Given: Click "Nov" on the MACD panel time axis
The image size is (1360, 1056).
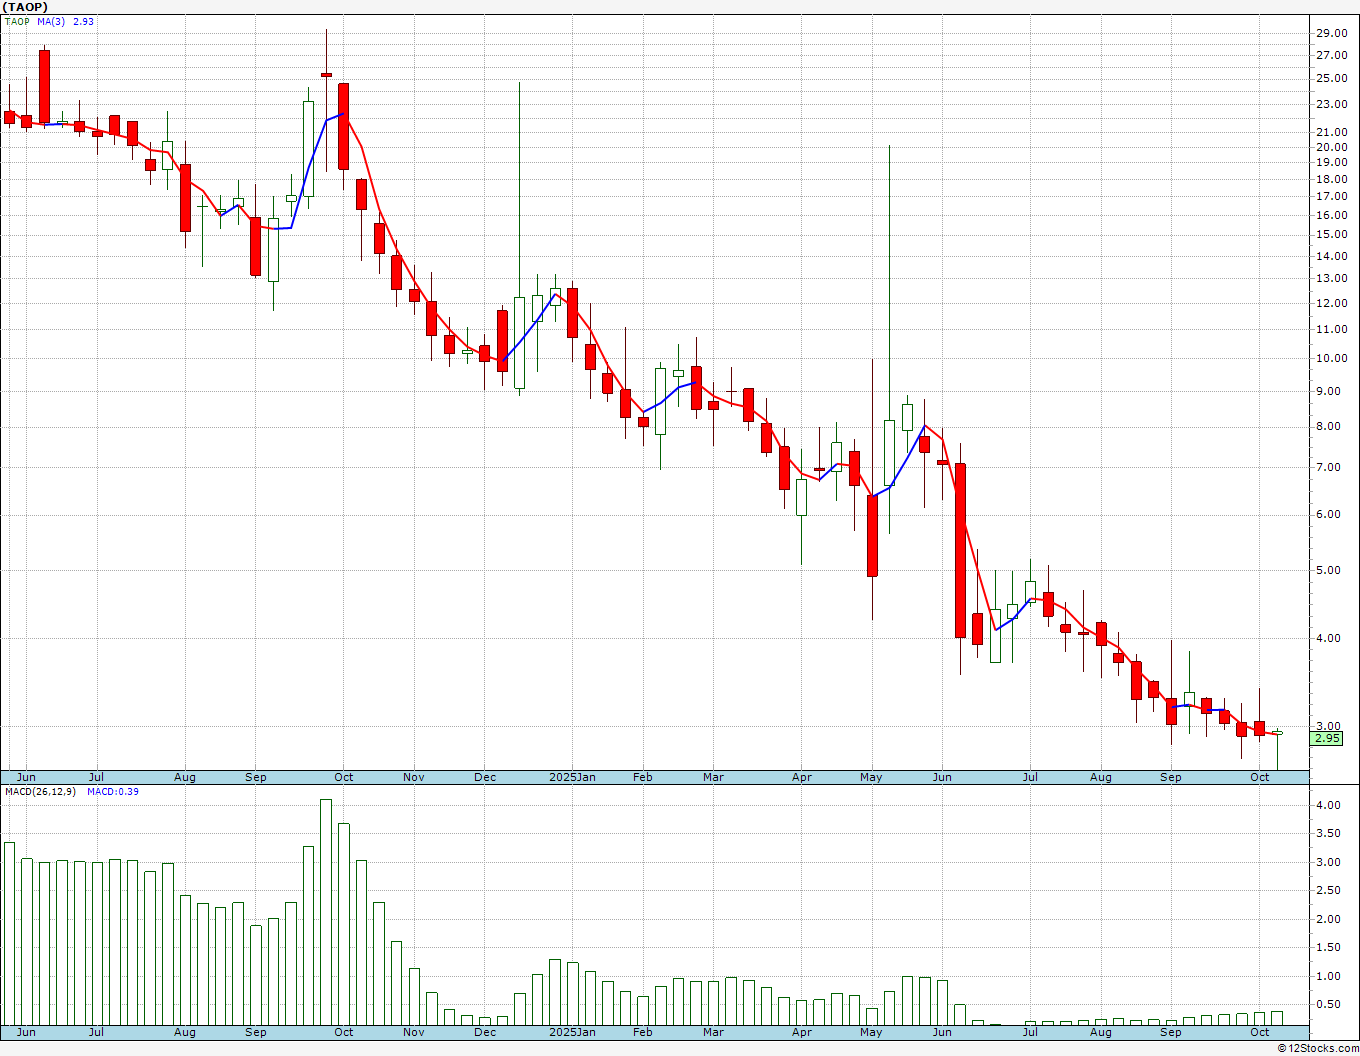Looking at the screenshot, I should pyautogui.click(x=414, y=1032).
